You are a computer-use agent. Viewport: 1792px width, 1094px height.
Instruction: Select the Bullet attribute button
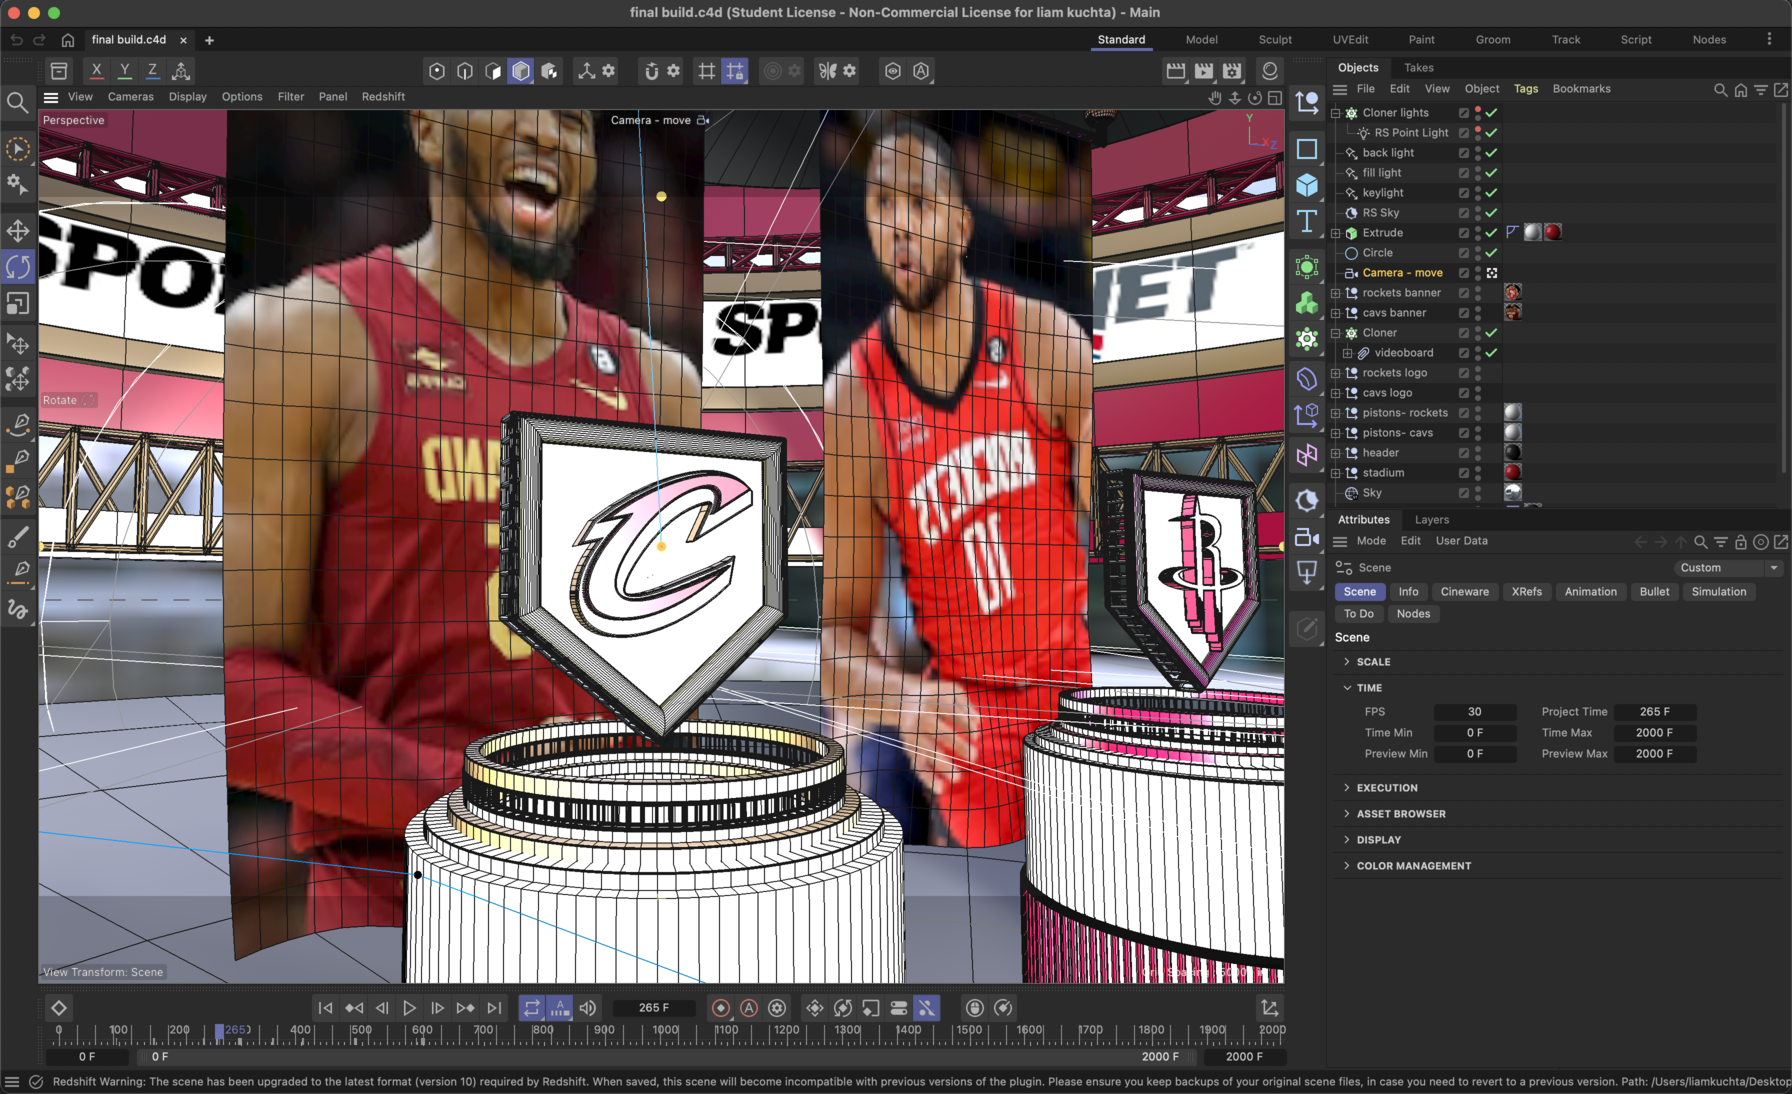1654,592
